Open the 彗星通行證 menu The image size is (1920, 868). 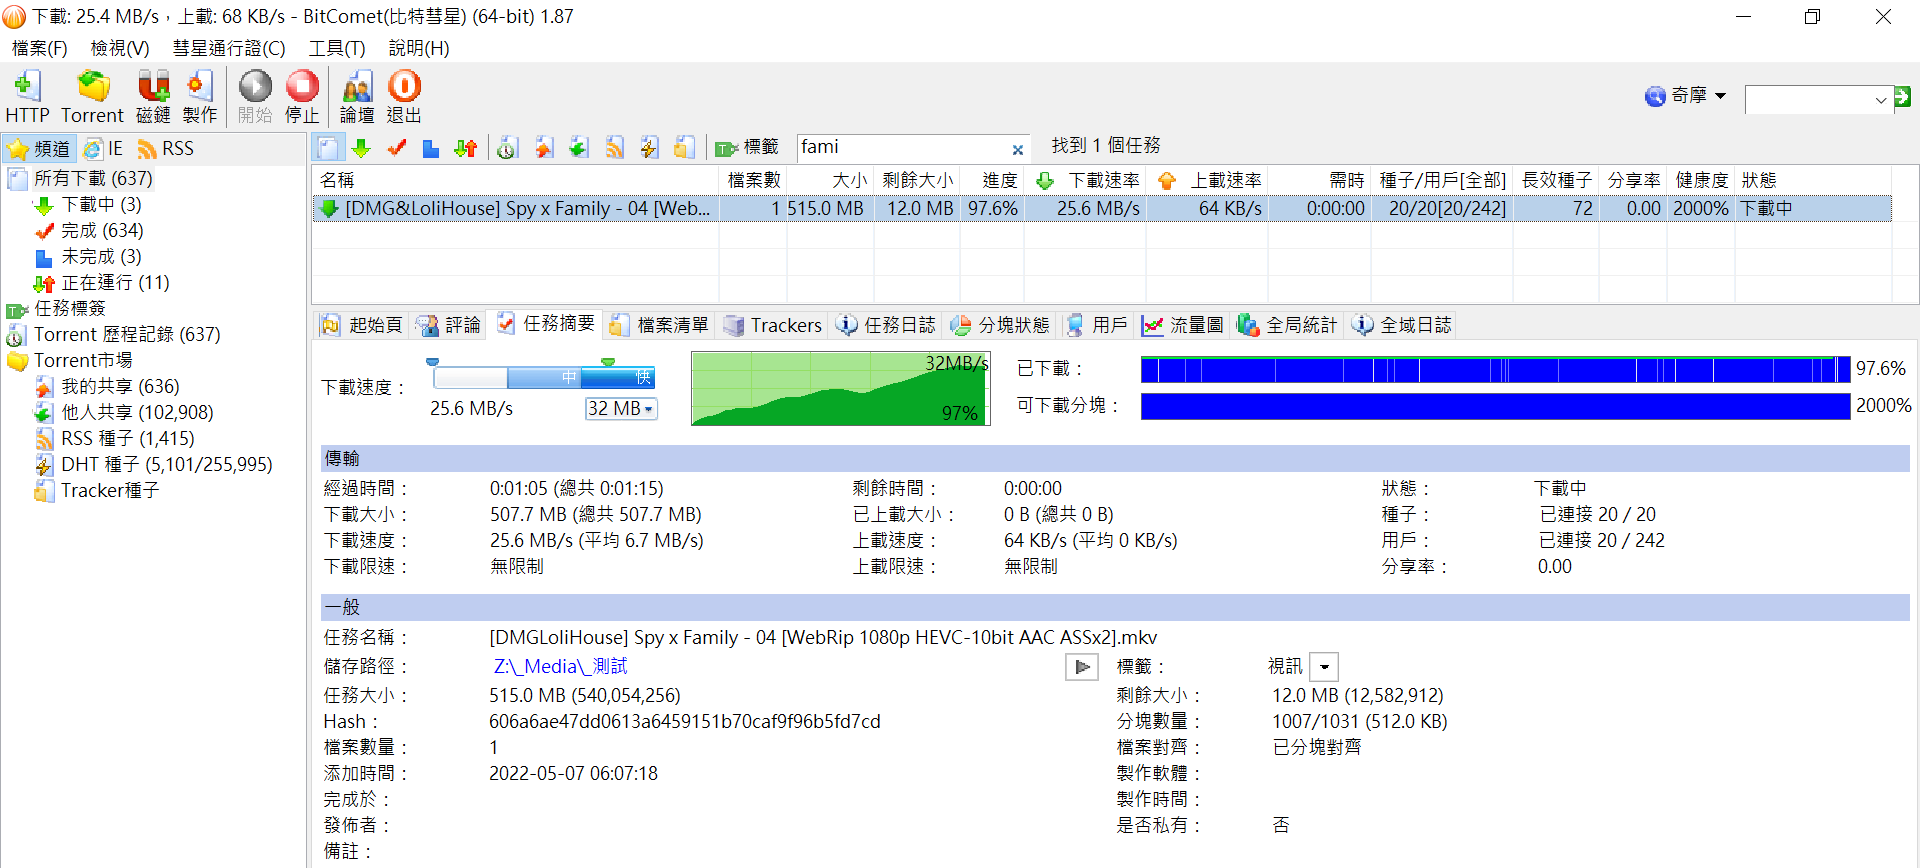(229, 48)
